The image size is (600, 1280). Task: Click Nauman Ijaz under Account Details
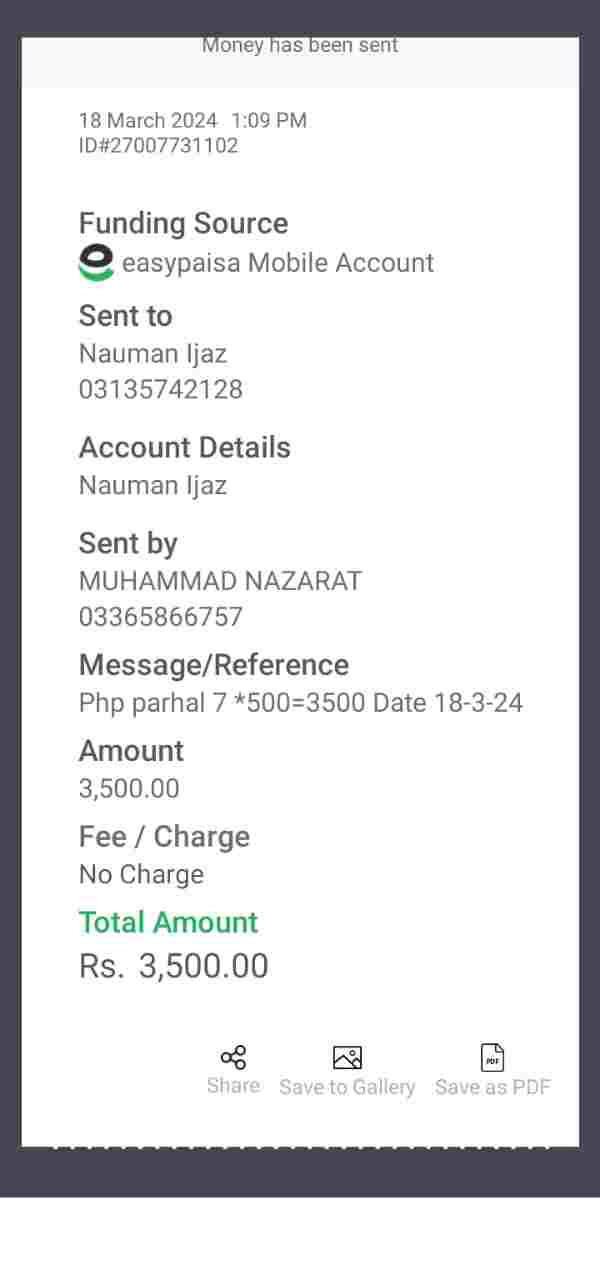click(153, 486)
